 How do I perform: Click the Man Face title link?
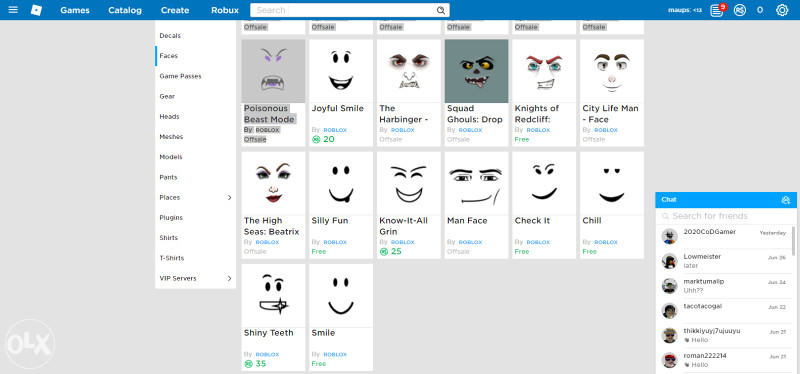coord(467,221)
